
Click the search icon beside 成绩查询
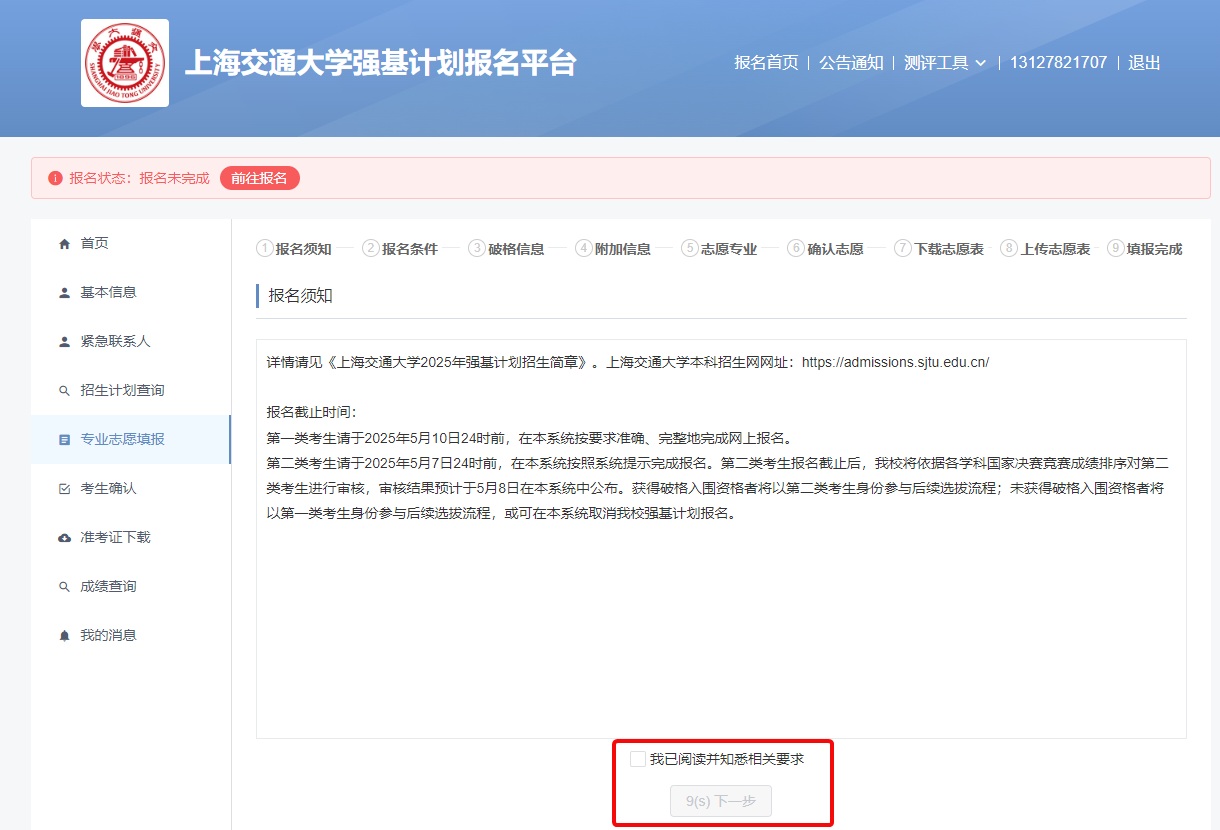tap(65, 587)
